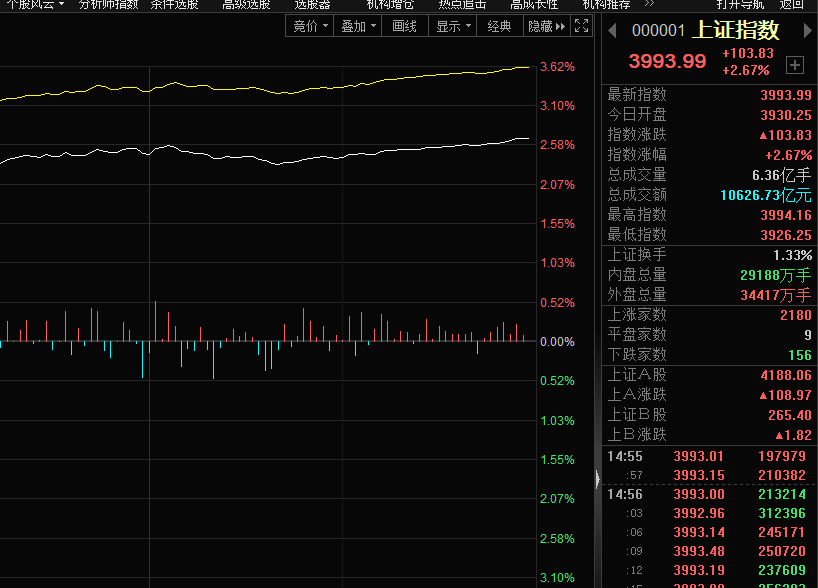Open the 选股器 menu item
The height and width of the screenshot is (588, 818).
point(312,4)
